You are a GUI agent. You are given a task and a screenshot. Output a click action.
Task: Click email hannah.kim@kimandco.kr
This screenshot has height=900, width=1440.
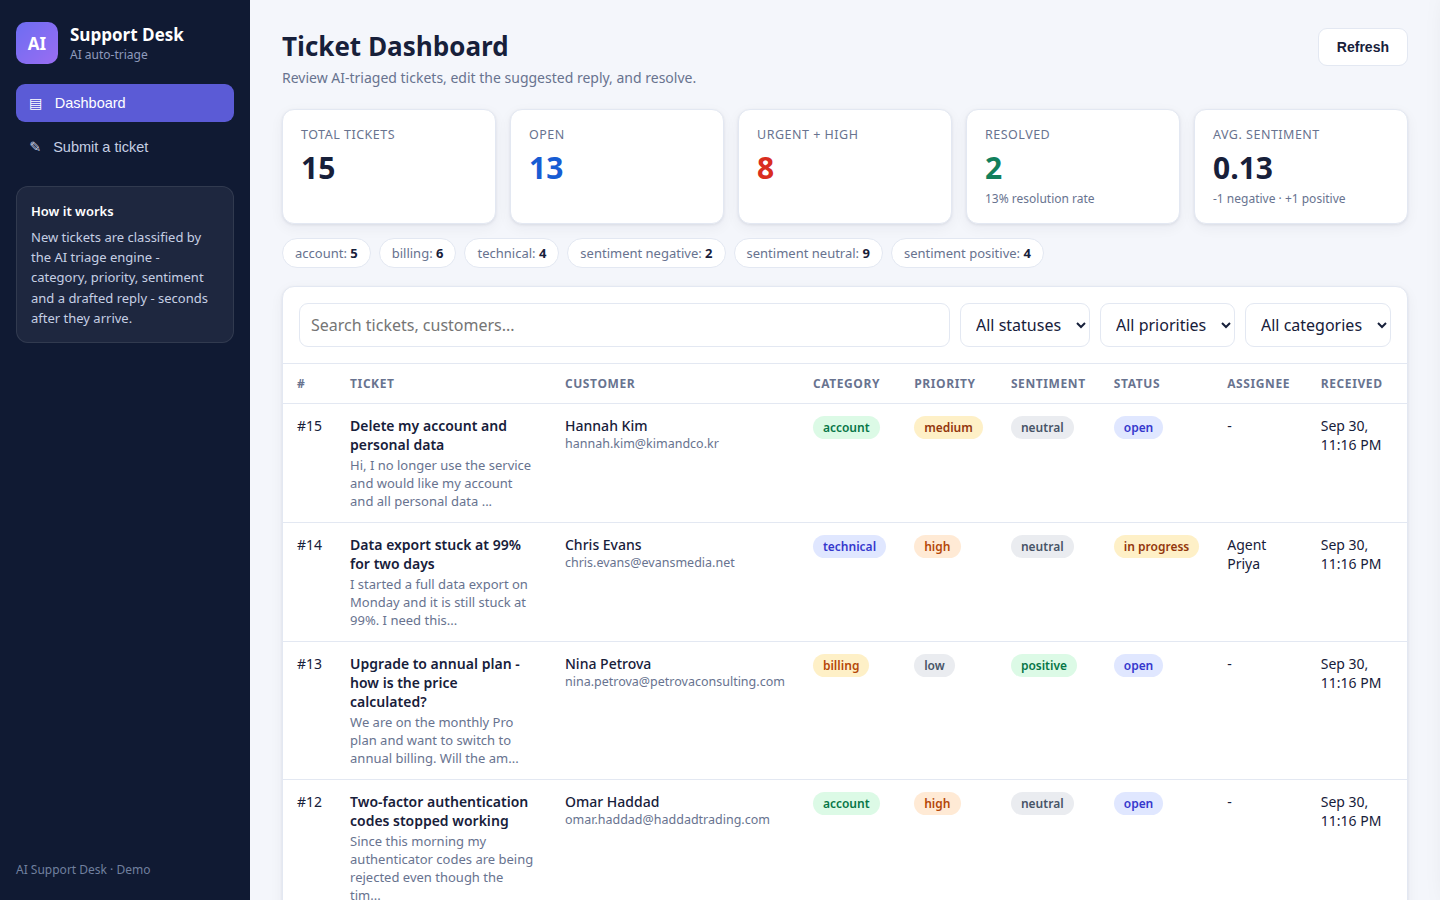pos(642,443)
